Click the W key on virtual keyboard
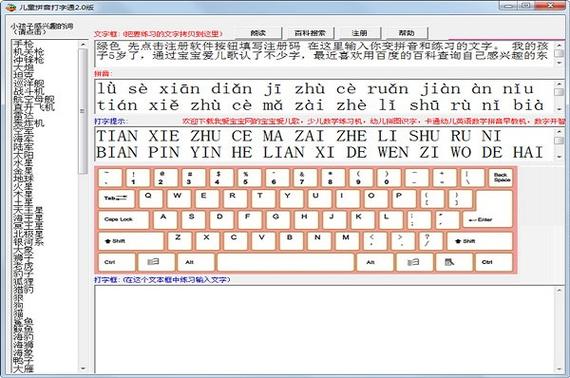Image resolution: width=570 pixels, height=378 pixels. (179, 198)
